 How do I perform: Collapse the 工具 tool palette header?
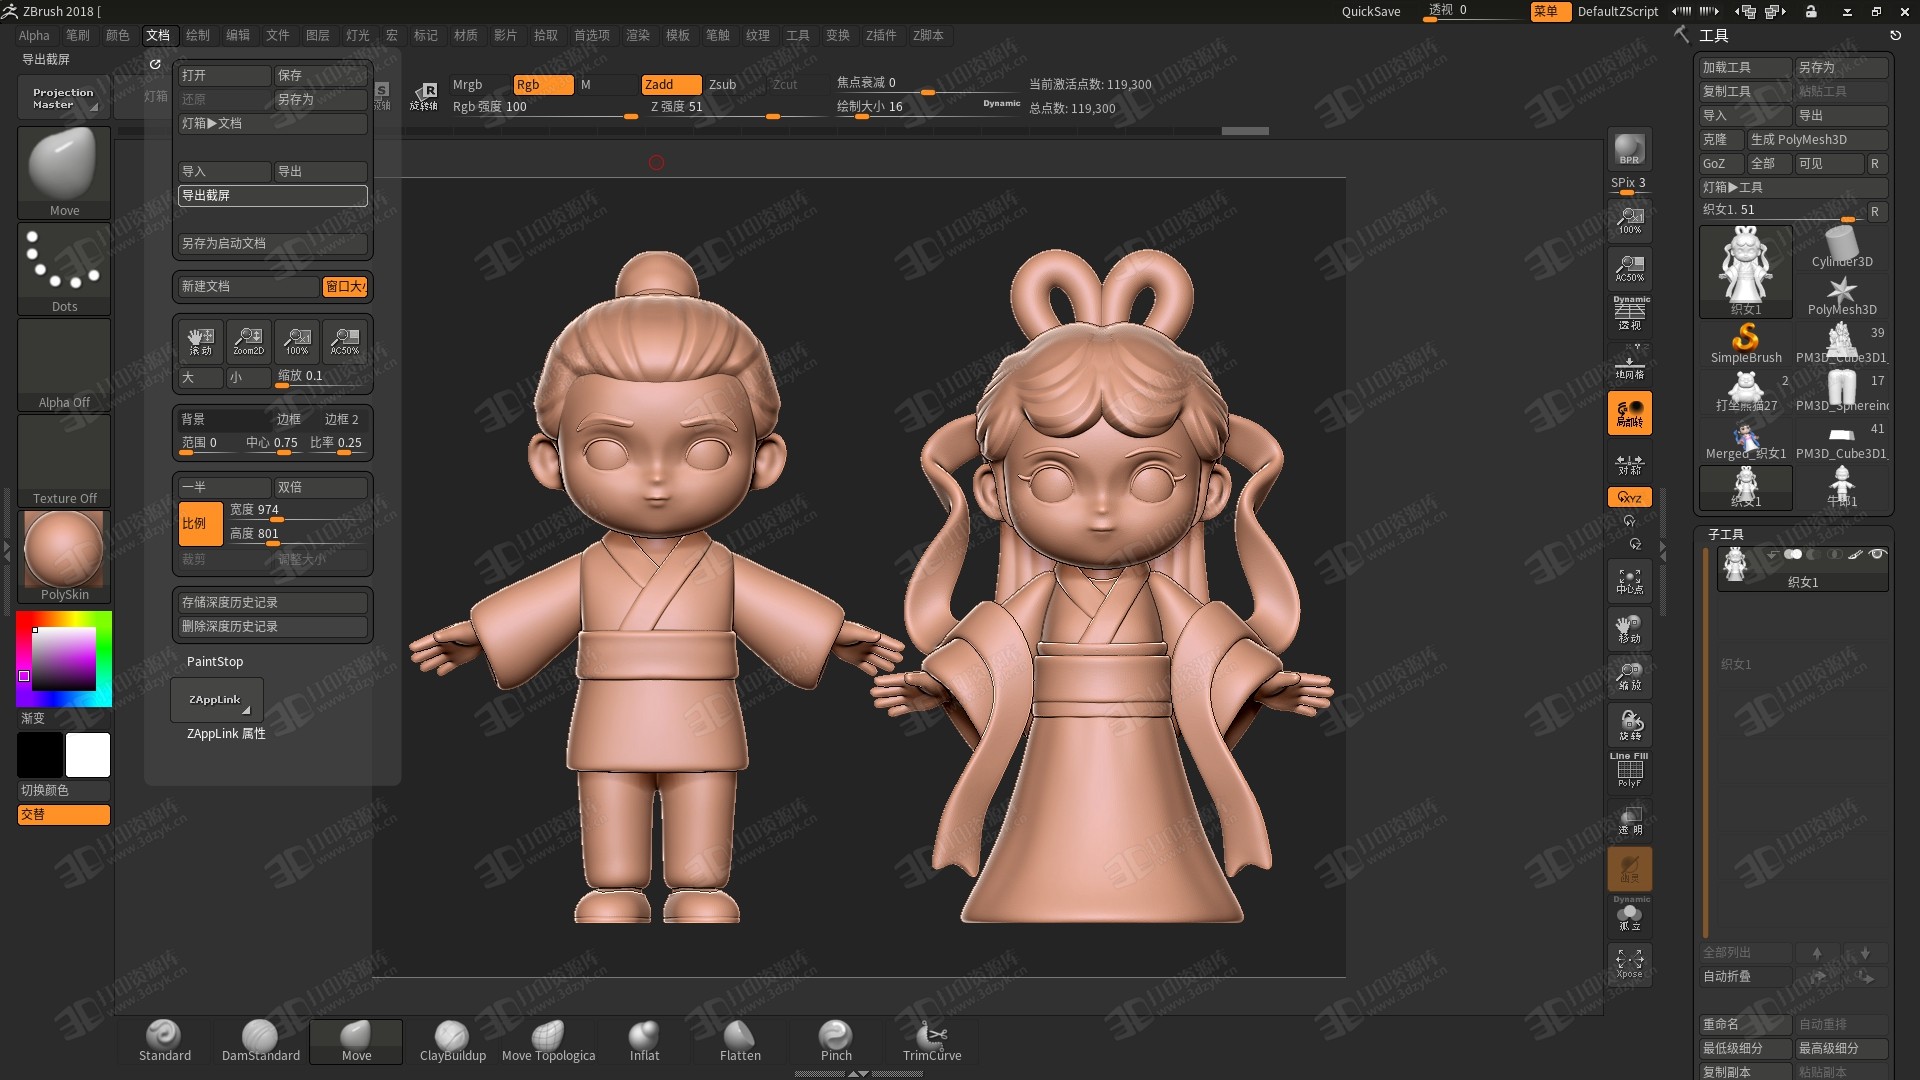[x=1713, y=35]
